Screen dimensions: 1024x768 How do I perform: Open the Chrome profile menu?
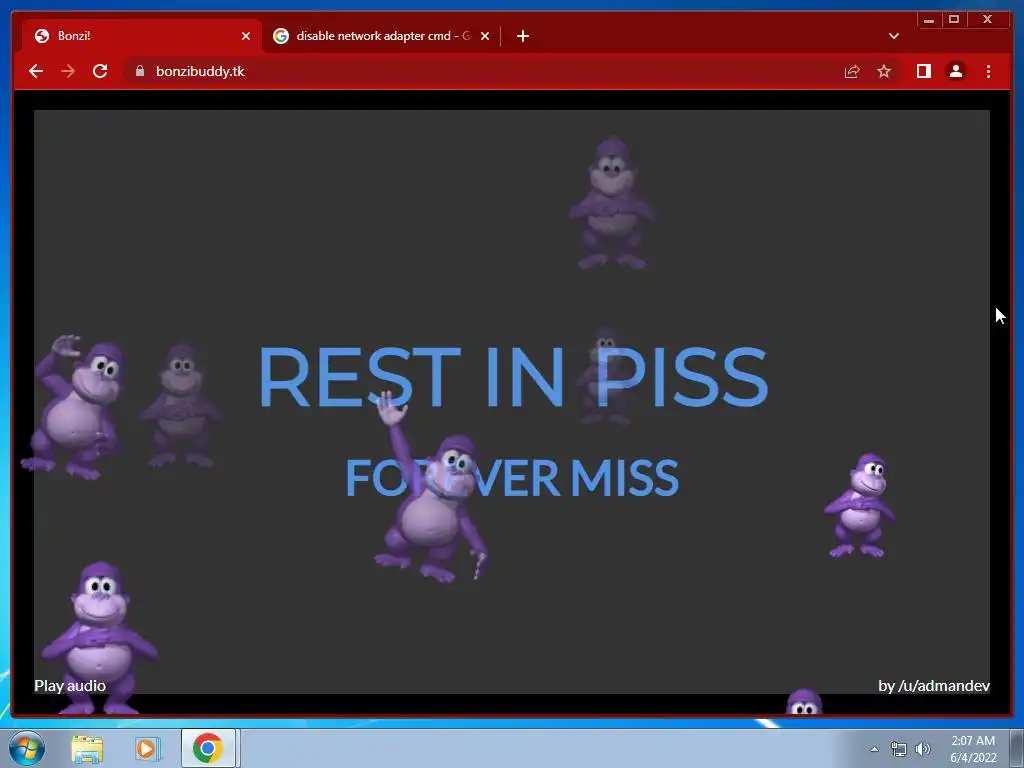coord(955,71)
